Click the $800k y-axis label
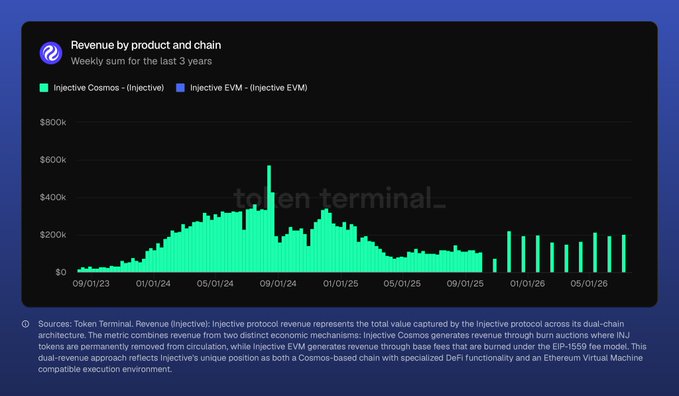 click(x=53, y=123)
